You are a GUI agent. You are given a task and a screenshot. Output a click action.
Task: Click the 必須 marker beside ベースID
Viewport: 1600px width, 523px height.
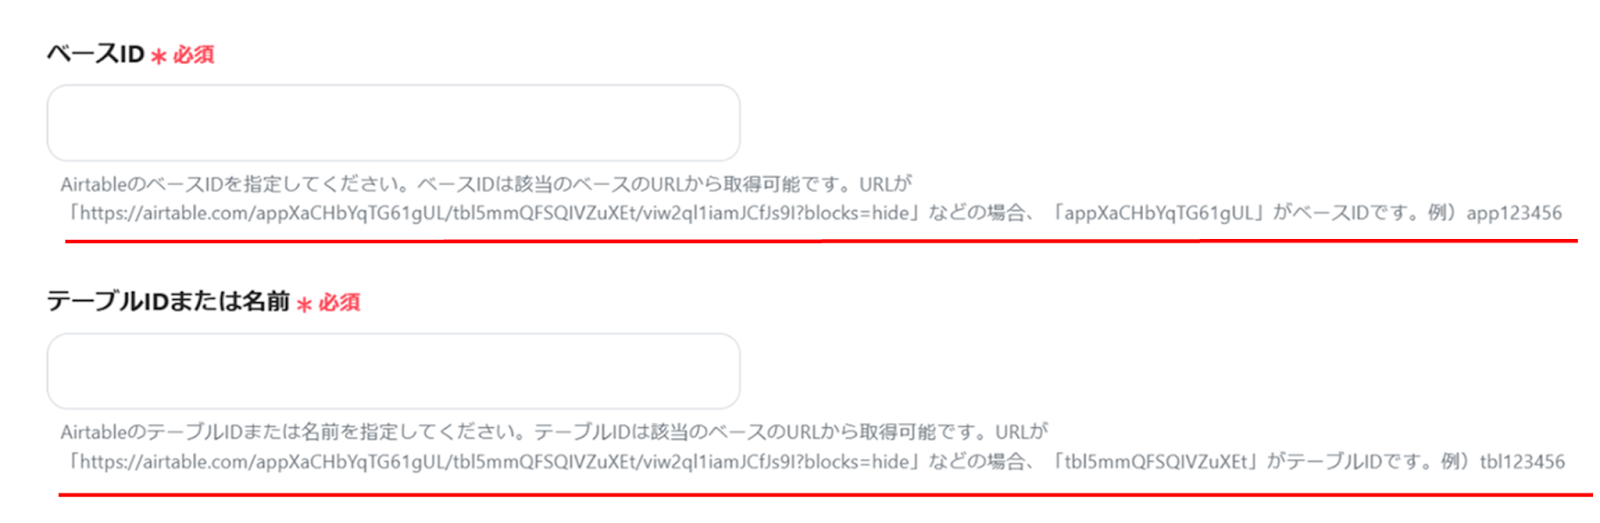pyautogui.click(x=193, y=55)
